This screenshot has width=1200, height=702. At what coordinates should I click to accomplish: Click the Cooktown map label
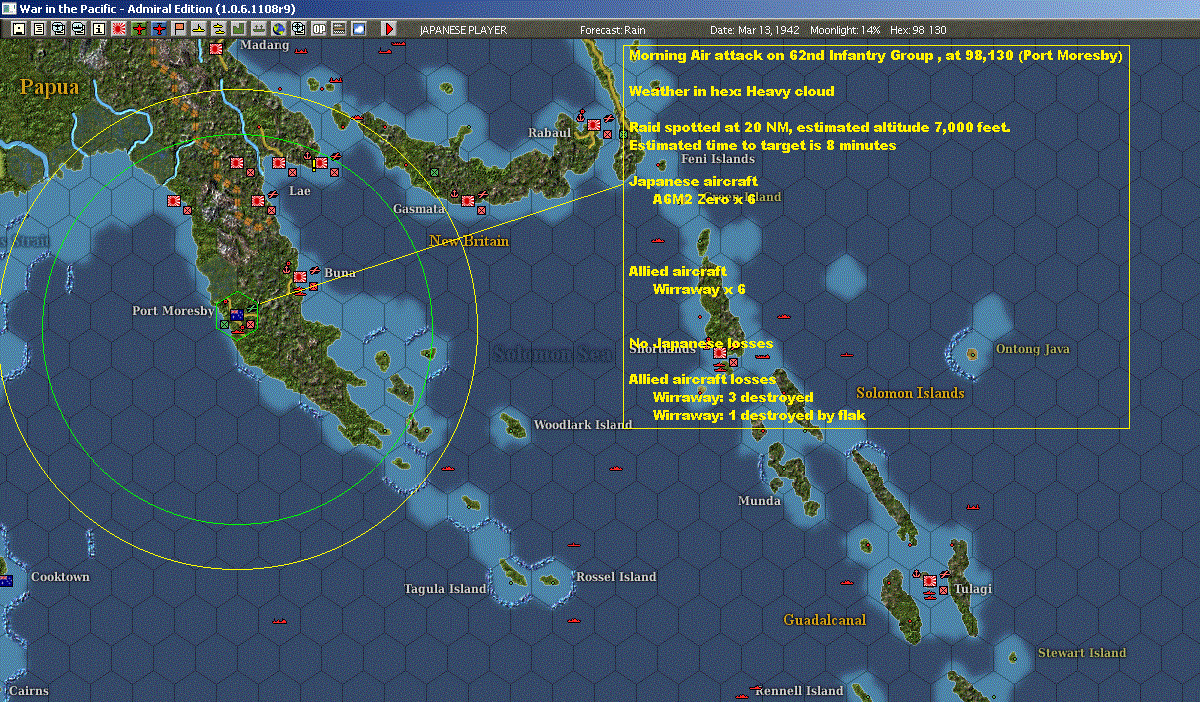pos(60,577)
